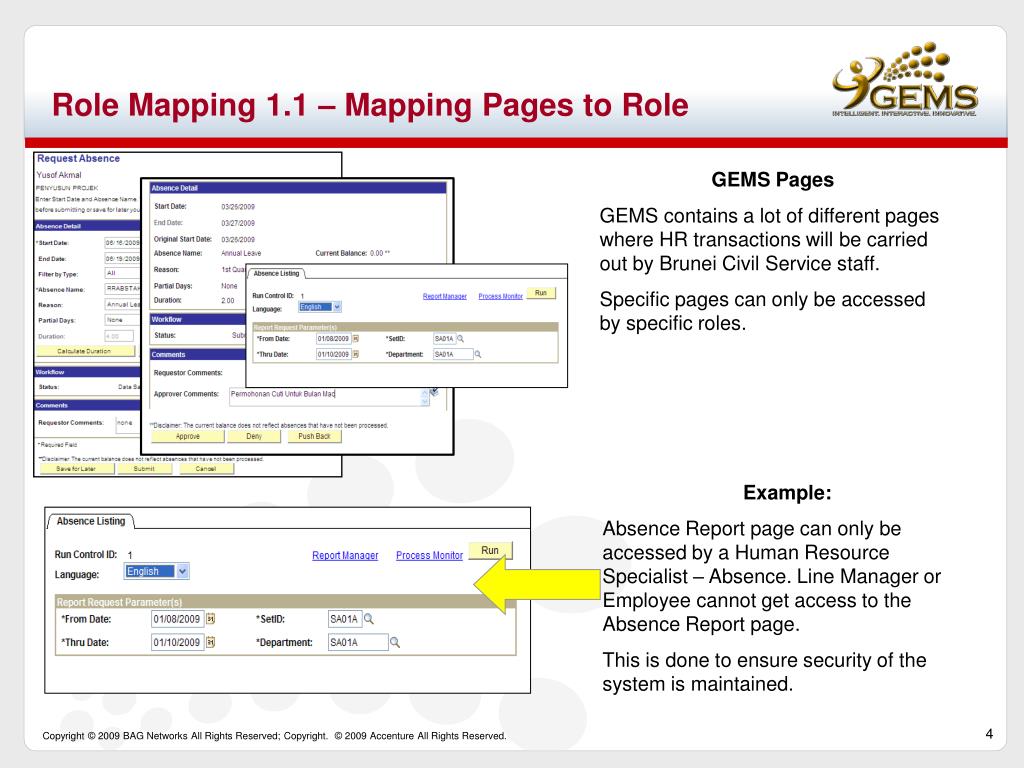Image resolution: width=1024 pixels, height=768 pixels.
Task: Open Report Manager link in enlarged Absence Listing
Action: tap(345, 555)
